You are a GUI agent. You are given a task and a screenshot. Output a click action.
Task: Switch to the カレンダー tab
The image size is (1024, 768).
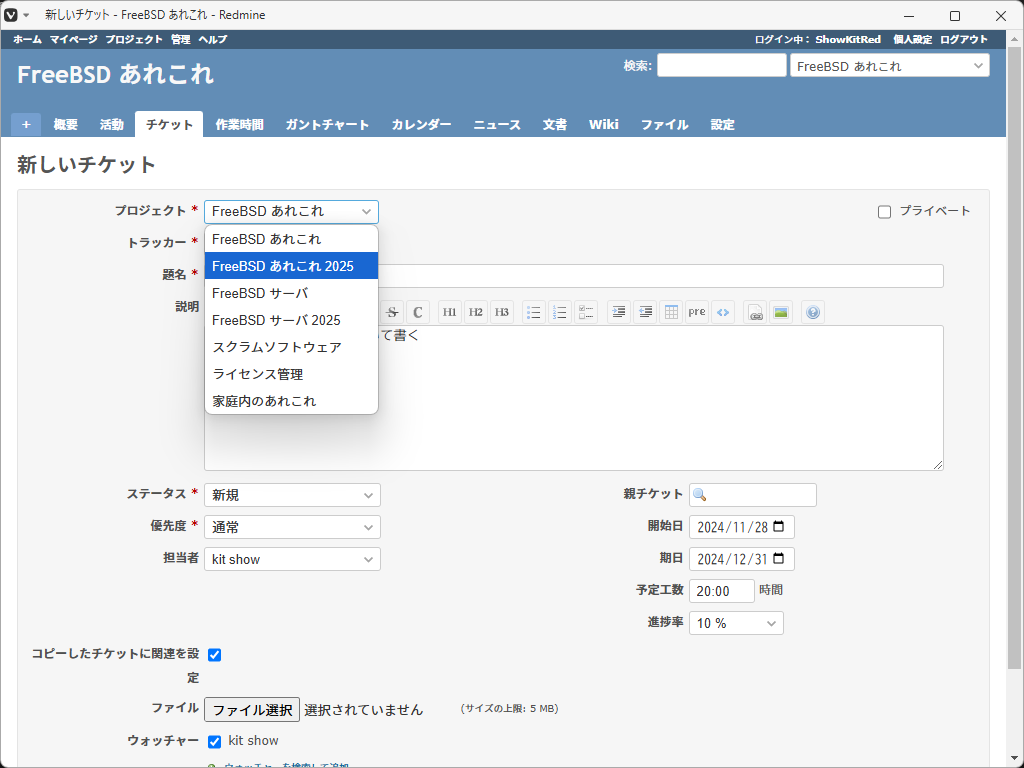point(421,124)
